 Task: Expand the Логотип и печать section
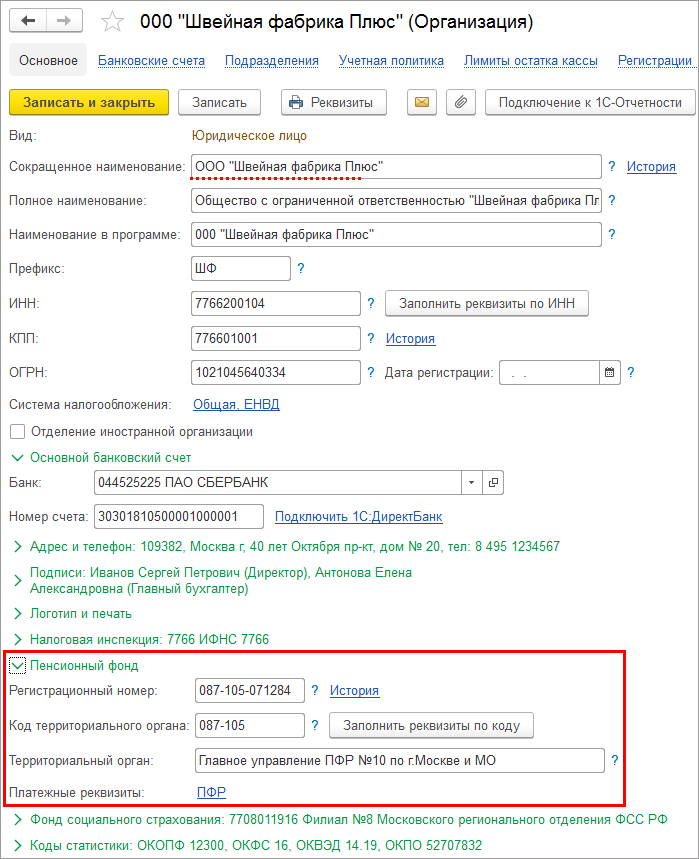(17, 613)
